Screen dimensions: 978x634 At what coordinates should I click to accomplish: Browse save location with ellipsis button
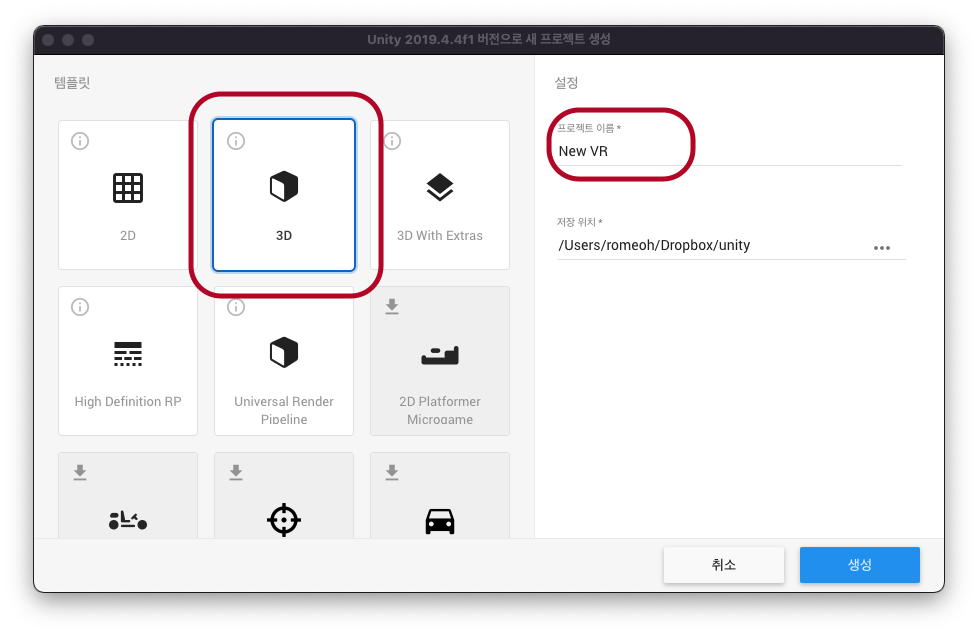click(x=882, y=248)
